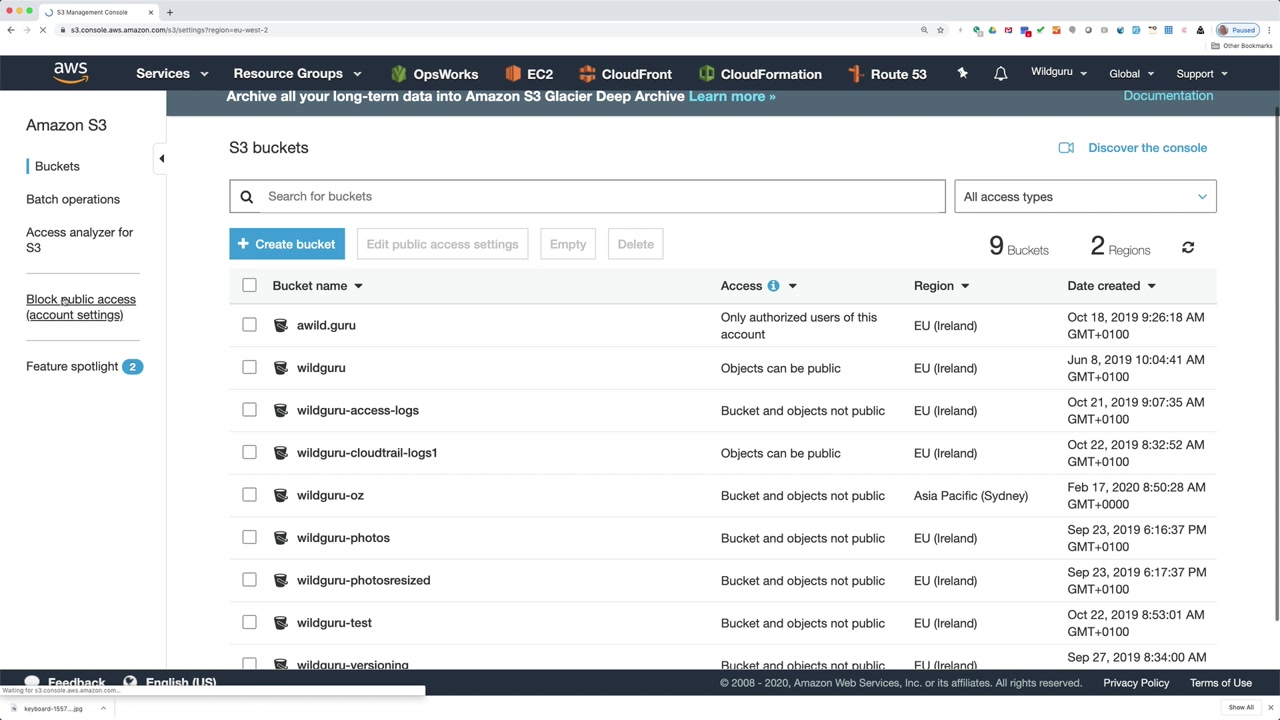The width and height of the screenshot is (1280, 720).
Task: Click the bucket icon for awild.guru
Action: (280, 325)
